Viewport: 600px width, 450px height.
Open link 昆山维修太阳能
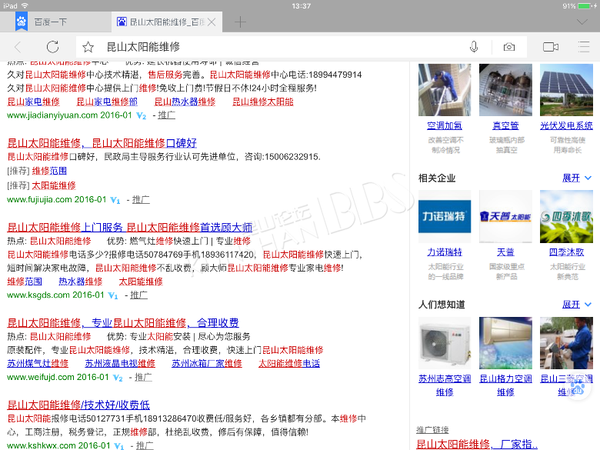coord(263,102)
